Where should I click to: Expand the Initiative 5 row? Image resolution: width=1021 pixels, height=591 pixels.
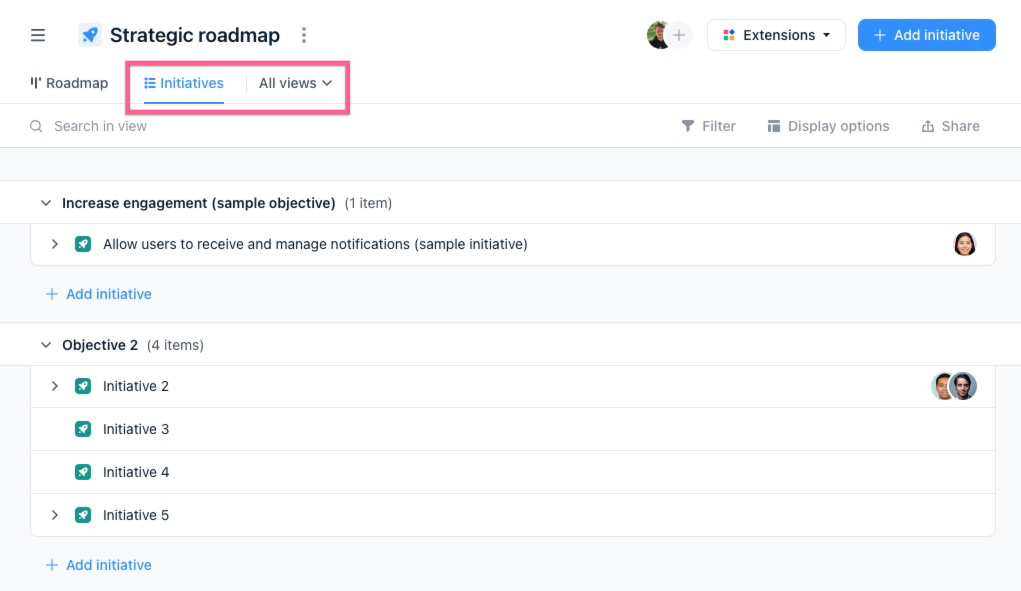tap(55, 515)
